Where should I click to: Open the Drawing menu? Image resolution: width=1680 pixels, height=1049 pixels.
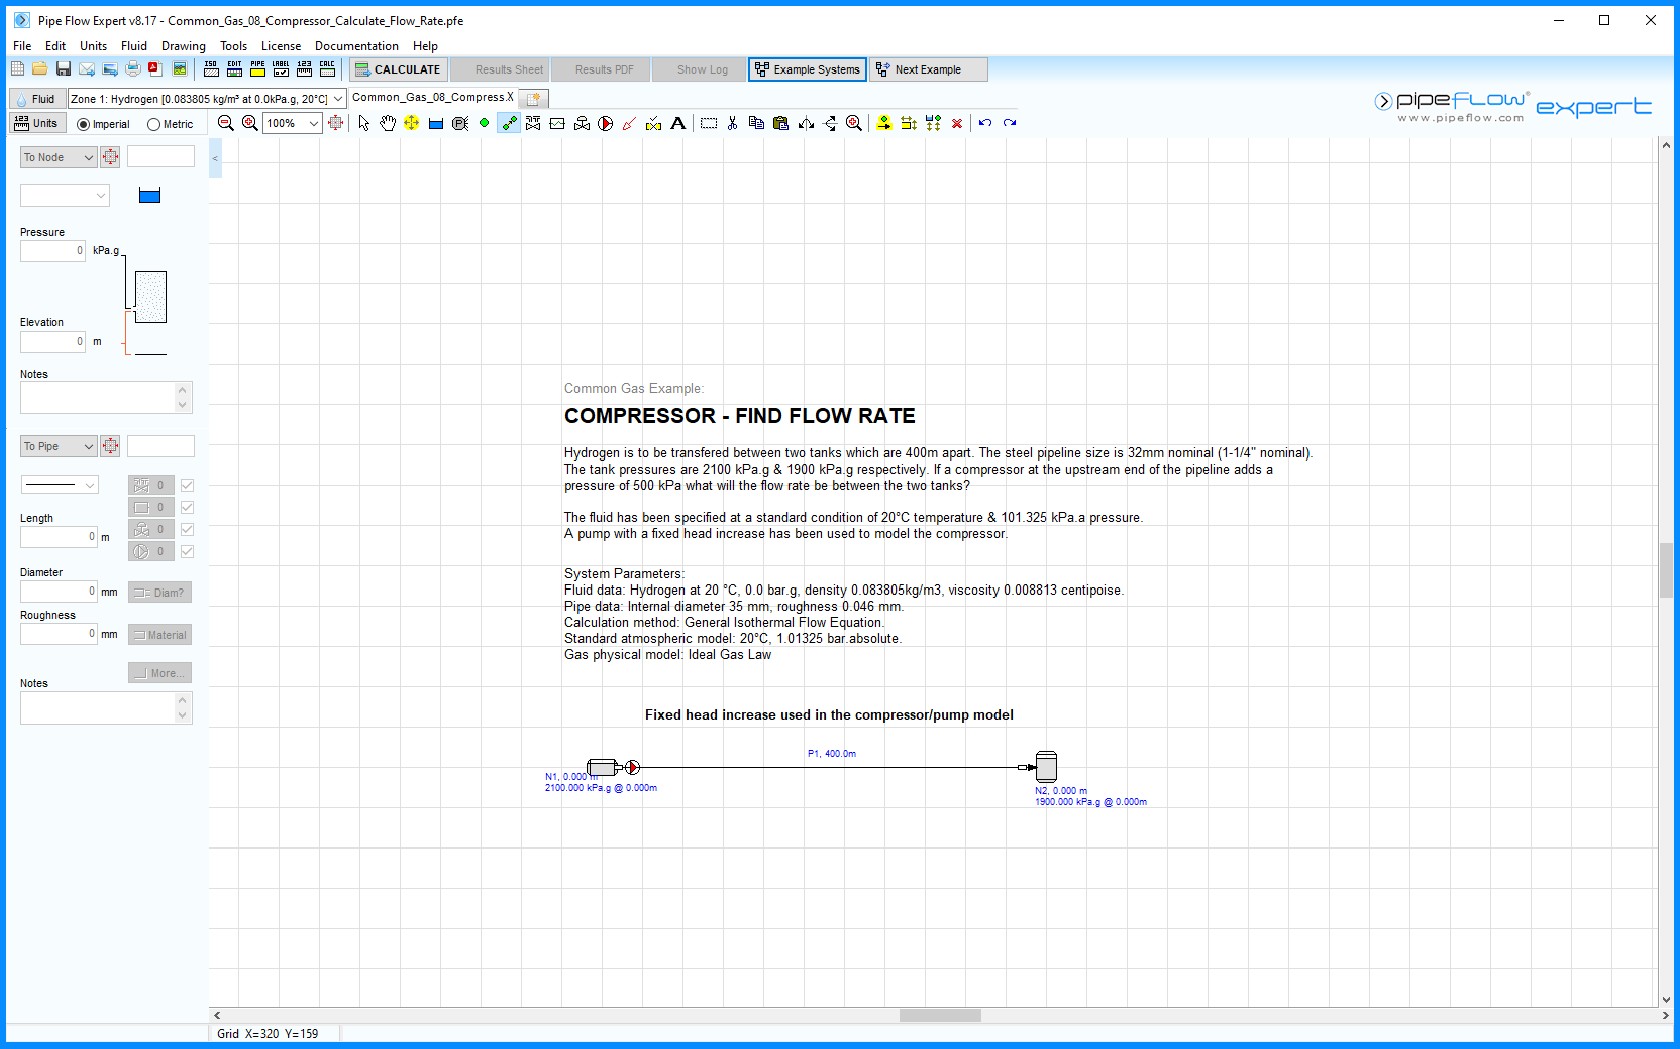point(184,45)
